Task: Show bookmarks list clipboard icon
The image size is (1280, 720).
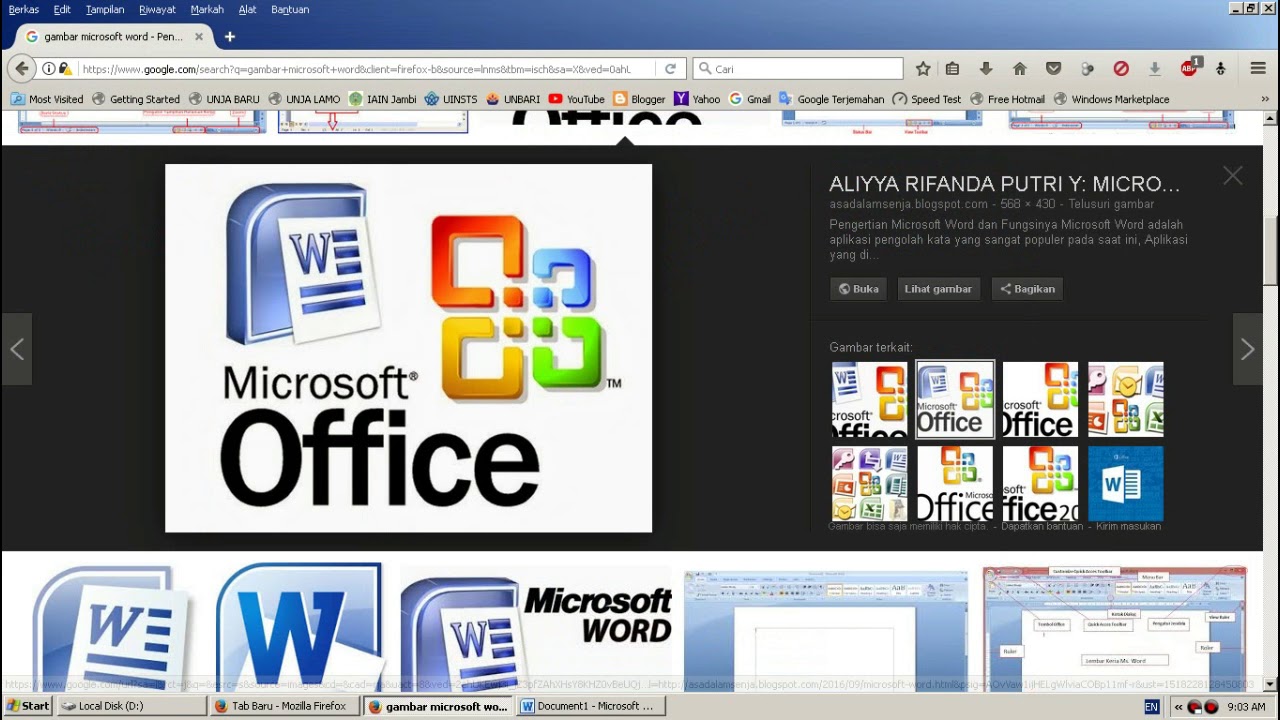Action: tap(952, 69)
